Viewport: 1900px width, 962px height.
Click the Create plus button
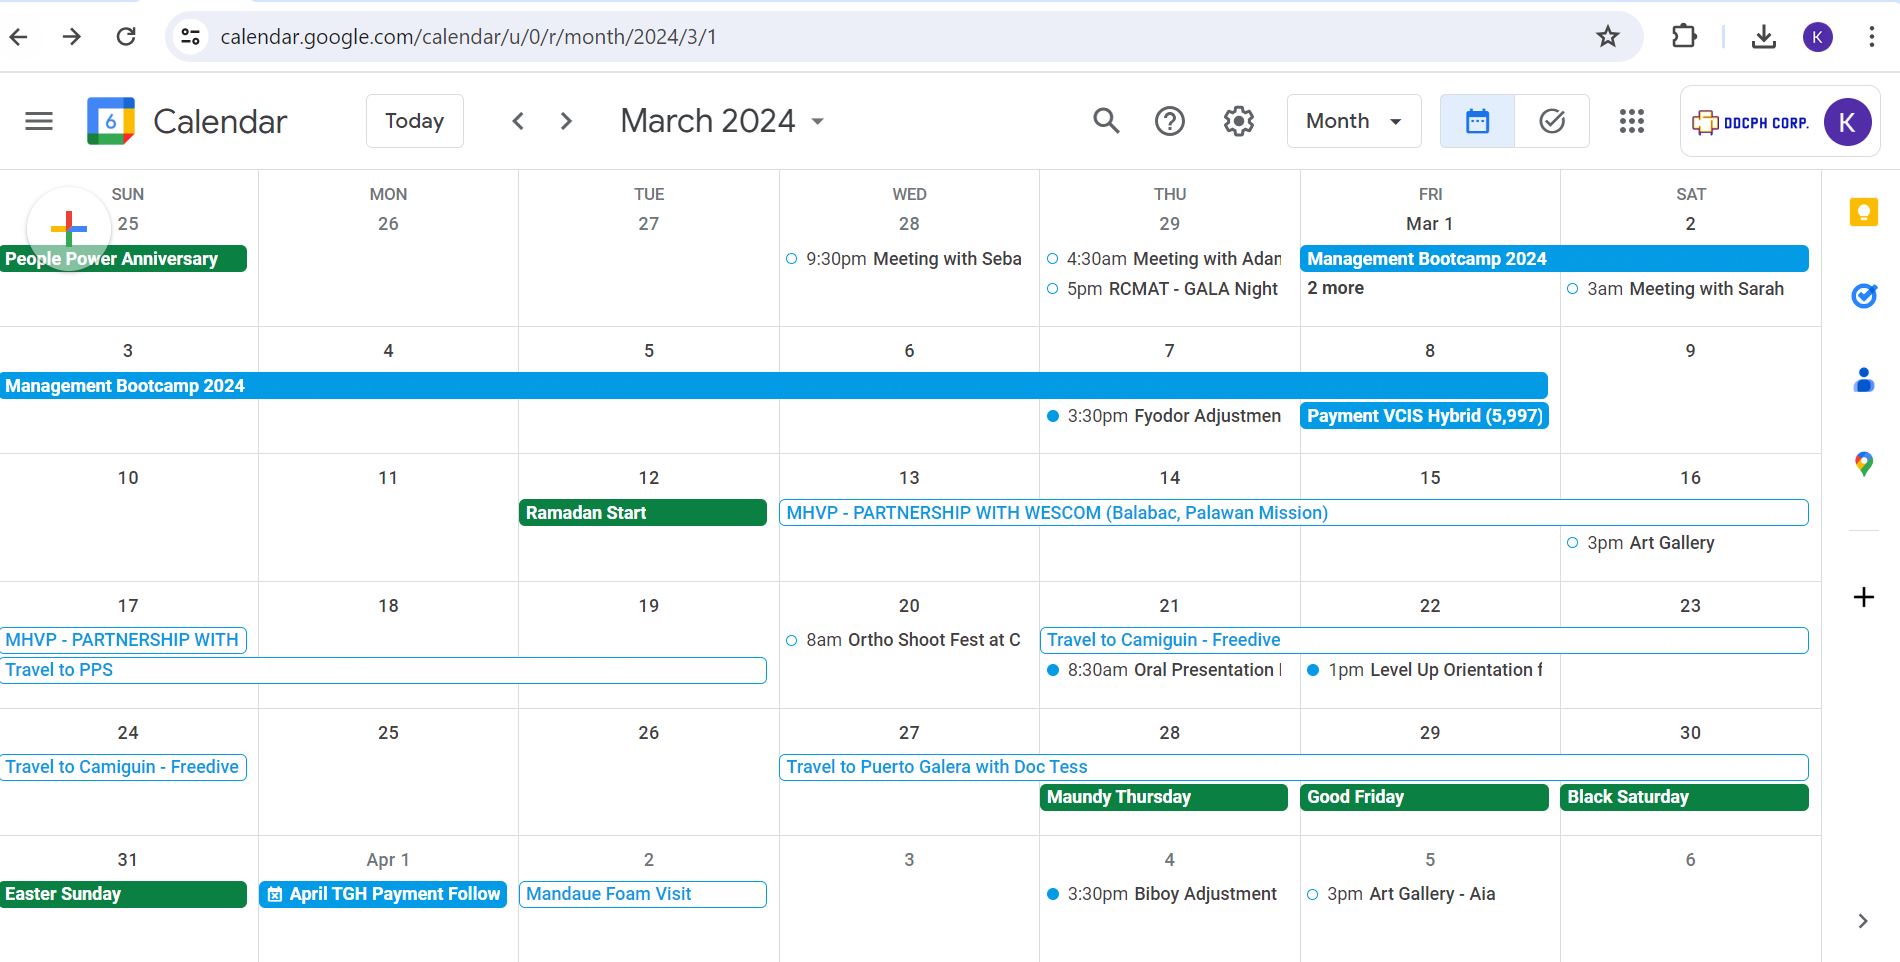(x=69, y=229)
